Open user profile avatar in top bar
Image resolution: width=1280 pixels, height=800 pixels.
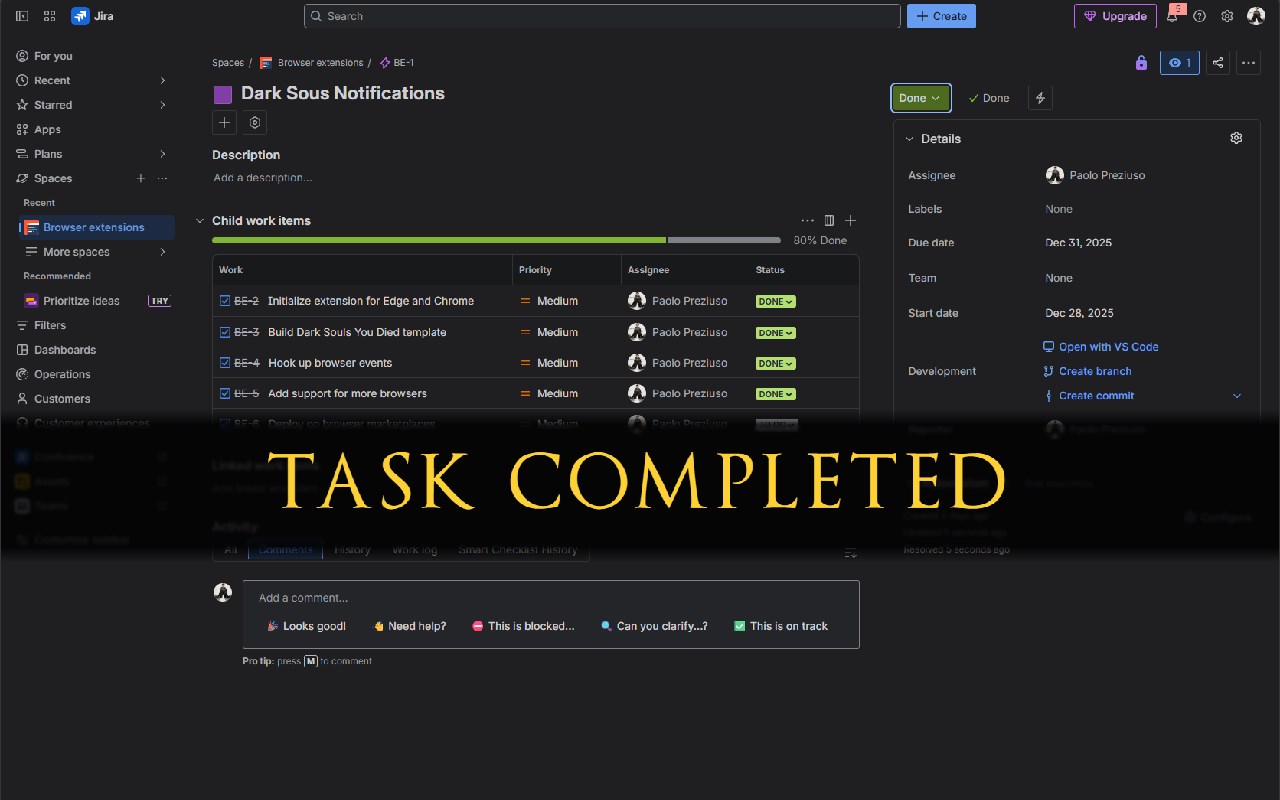(x=1256, y=16)
